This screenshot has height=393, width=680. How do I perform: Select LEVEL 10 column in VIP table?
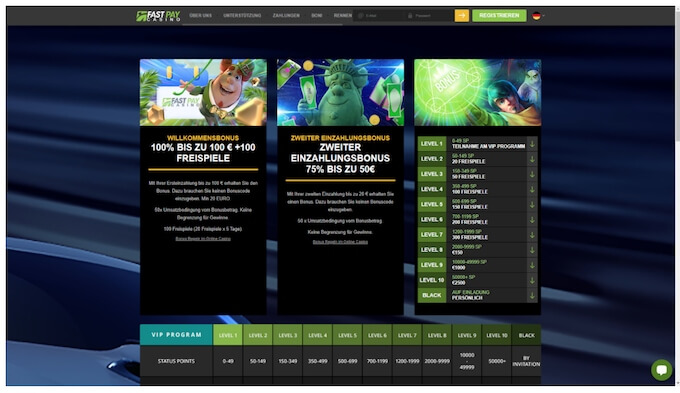tap(497, 335)
